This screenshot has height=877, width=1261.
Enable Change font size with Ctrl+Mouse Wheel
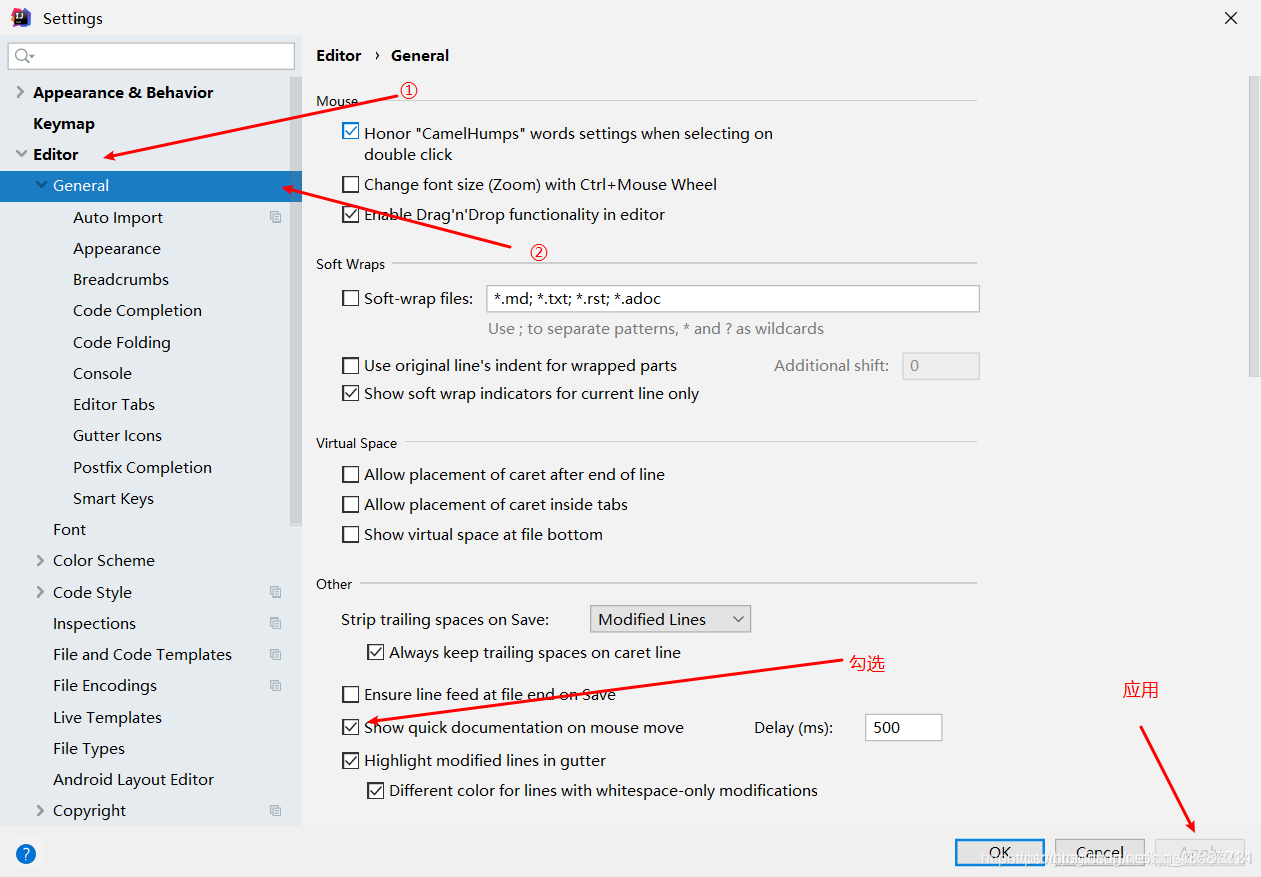coord(350,184)
